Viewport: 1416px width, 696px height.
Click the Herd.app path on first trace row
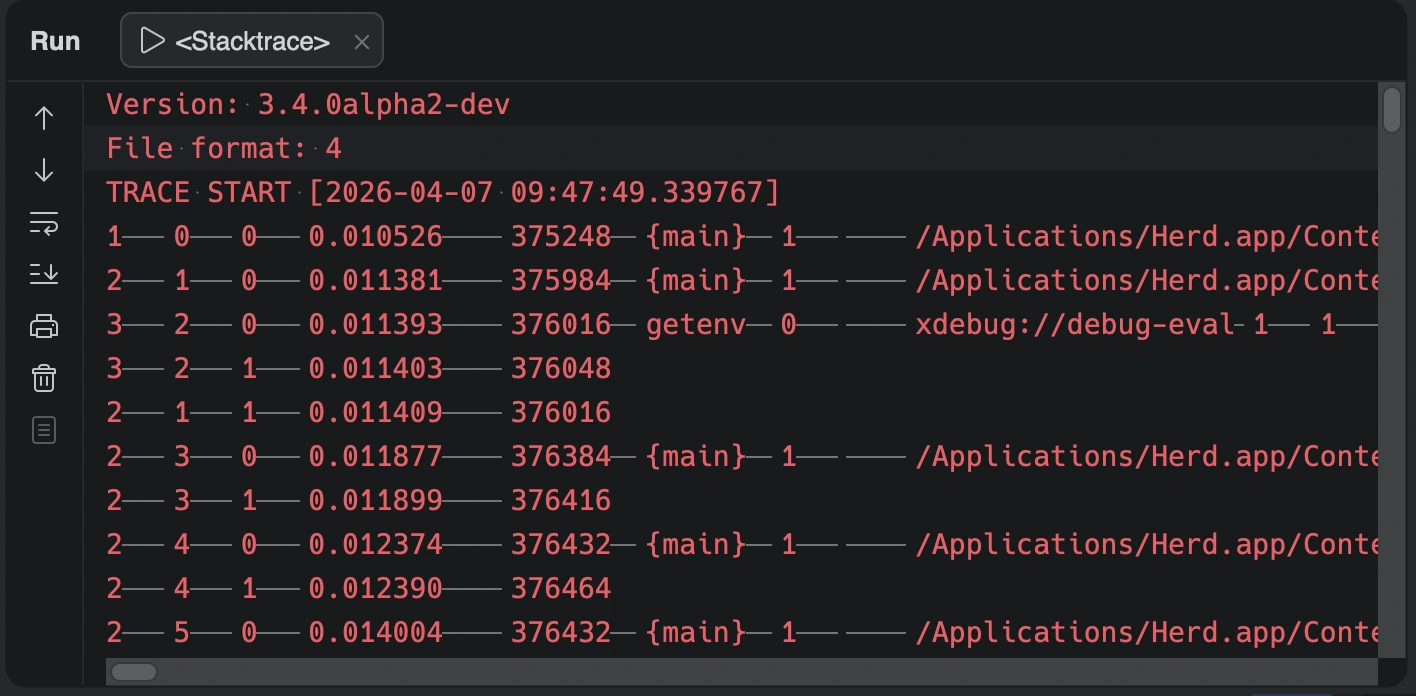point(1147,237)
